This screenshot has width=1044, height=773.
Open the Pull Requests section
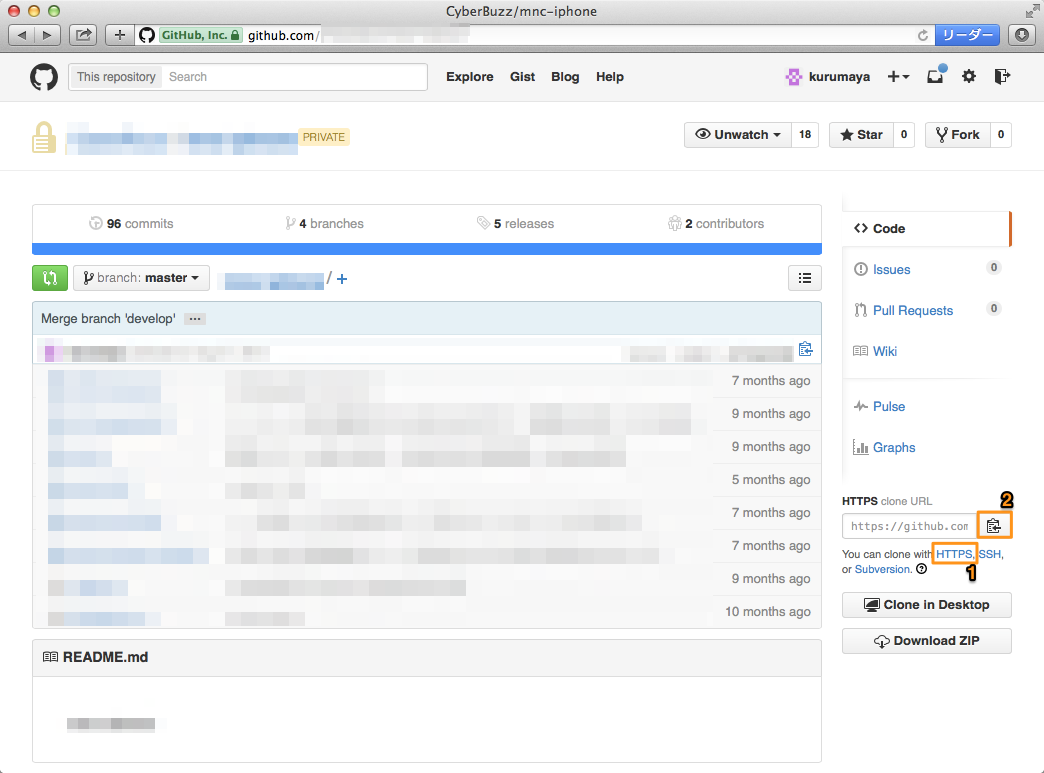[912, 310]
